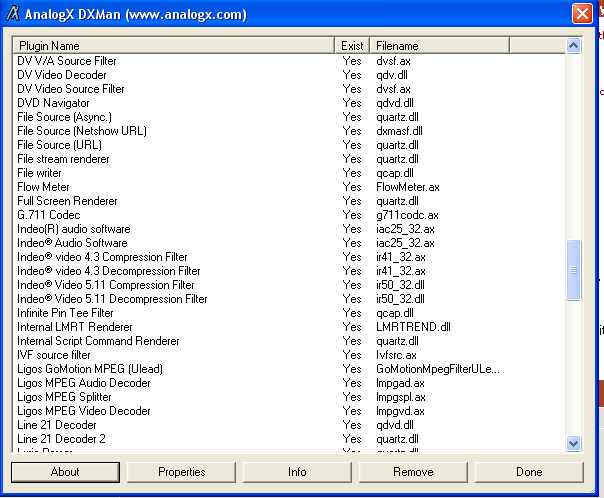Select the Line 21 Decoder row
Screen dimensions: 604x498
click(289, 425)
